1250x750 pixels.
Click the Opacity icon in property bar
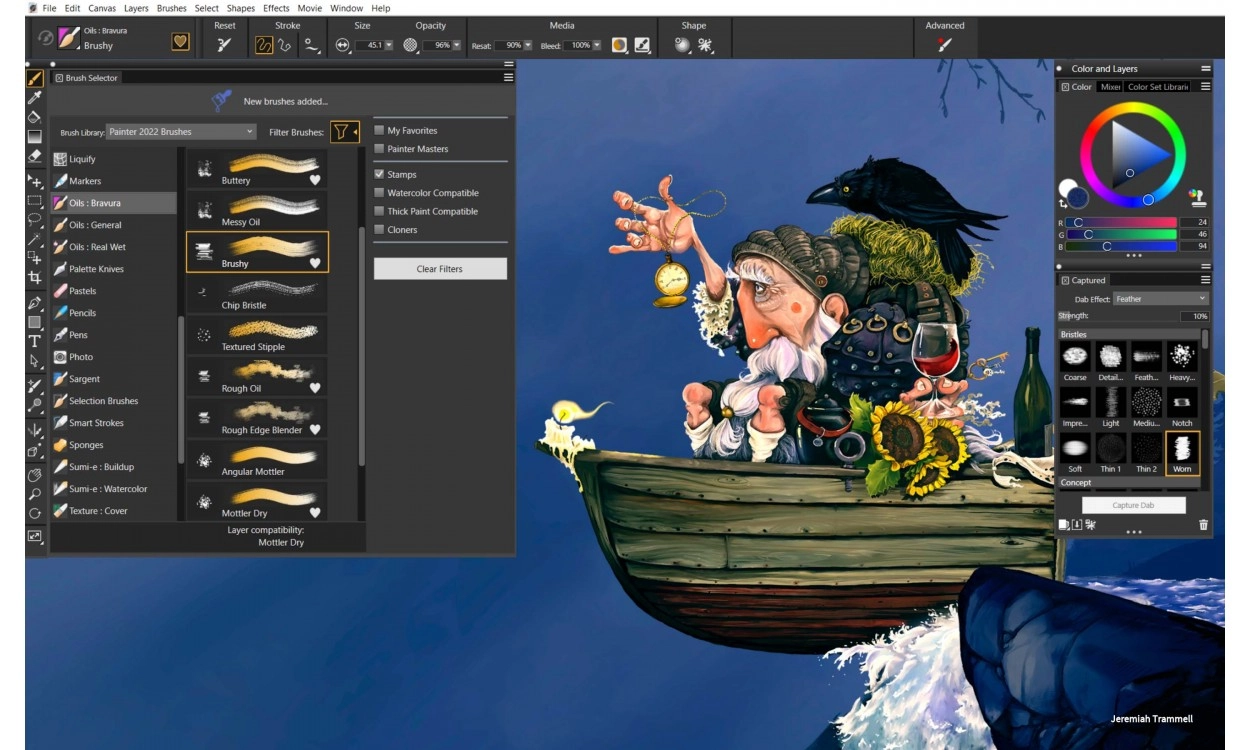[410, 45]
